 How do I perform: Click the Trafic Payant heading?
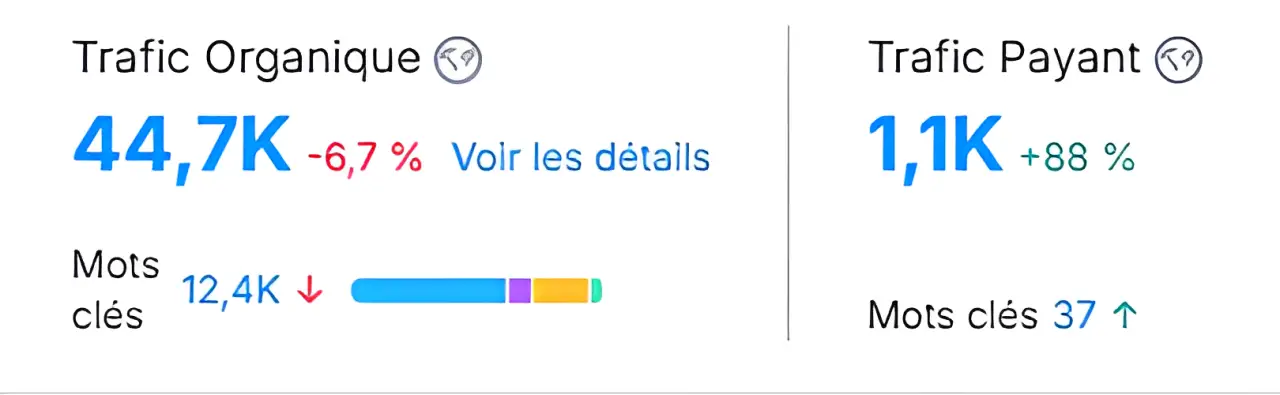(1005, 60)
